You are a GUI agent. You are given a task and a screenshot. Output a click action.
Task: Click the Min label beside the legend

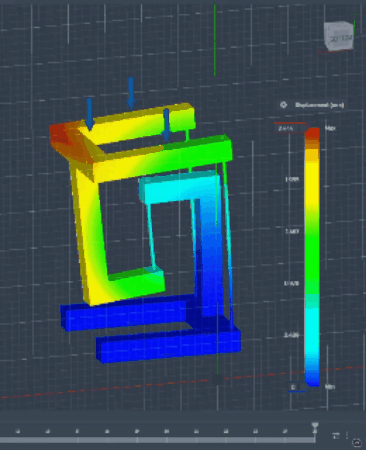(x=330, y=387)
